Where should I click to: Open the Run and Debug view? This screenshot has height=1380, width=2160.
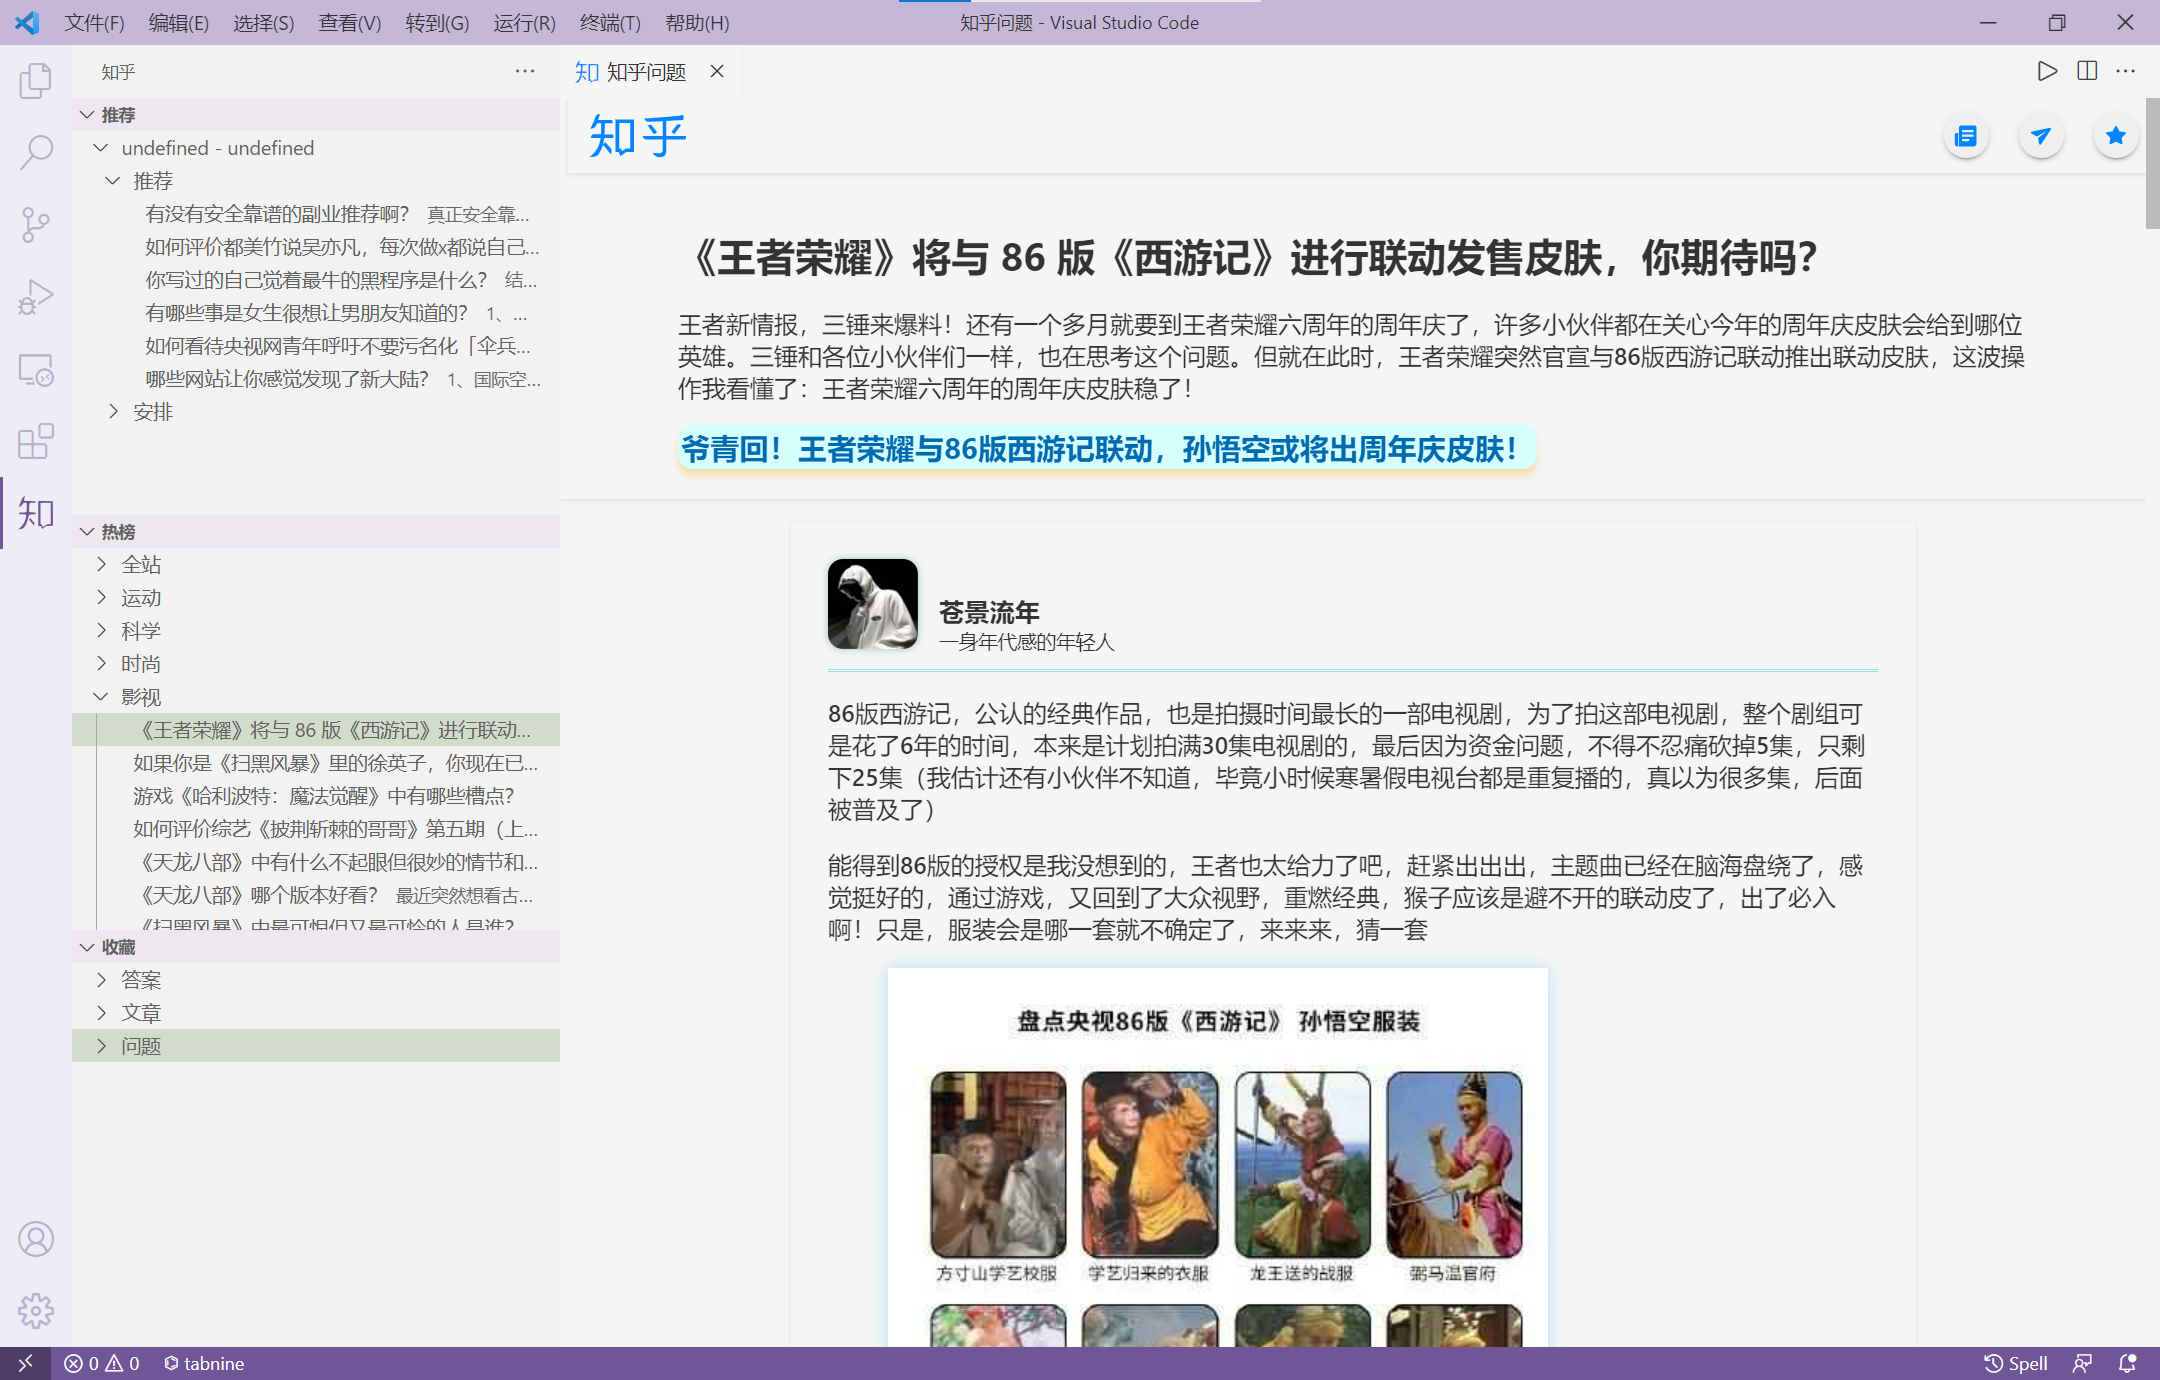[36, 297]
